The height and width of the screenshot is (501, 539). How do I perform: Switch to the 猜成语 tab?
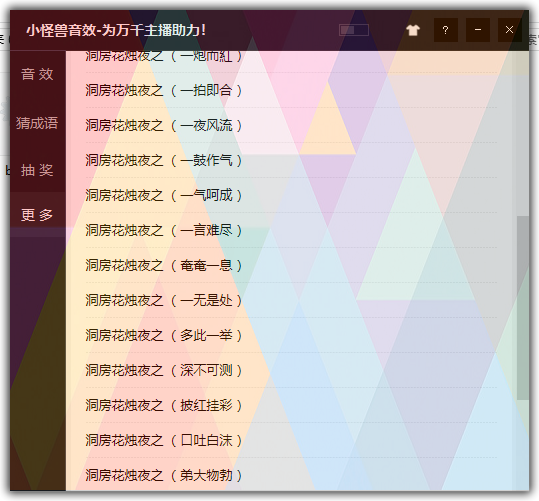click(37, 123)
